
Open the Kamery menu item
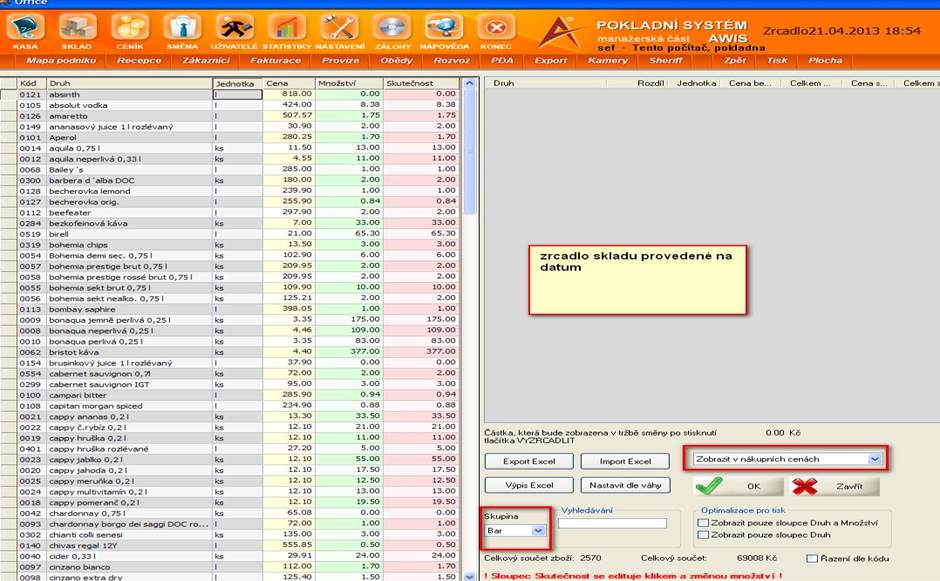pos(608,61)
